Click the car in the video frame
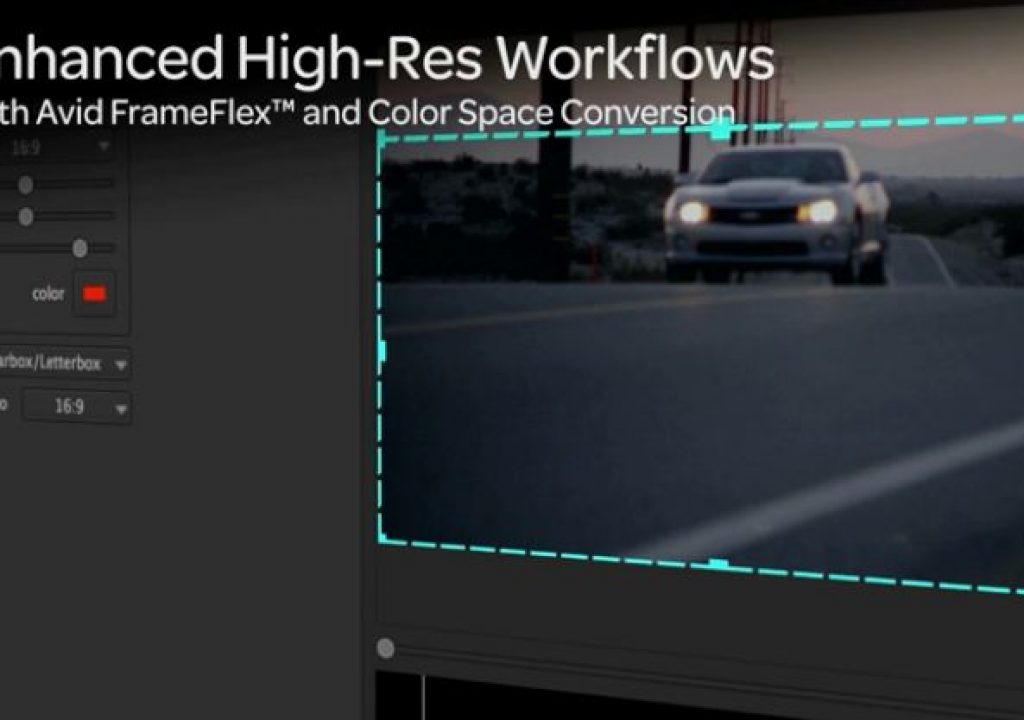Screen dimensions: 1024x720 pyautogui.click(x=775, y=215)
